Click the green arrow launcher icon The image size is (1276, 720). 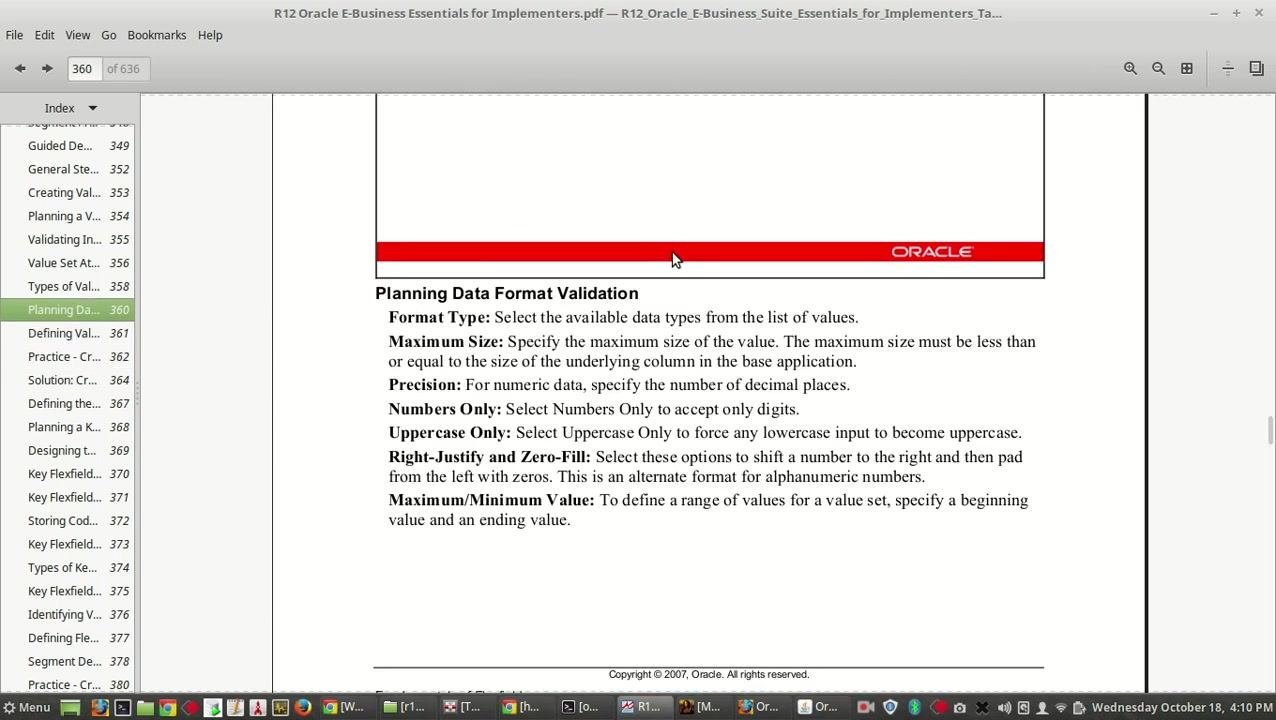213,707
